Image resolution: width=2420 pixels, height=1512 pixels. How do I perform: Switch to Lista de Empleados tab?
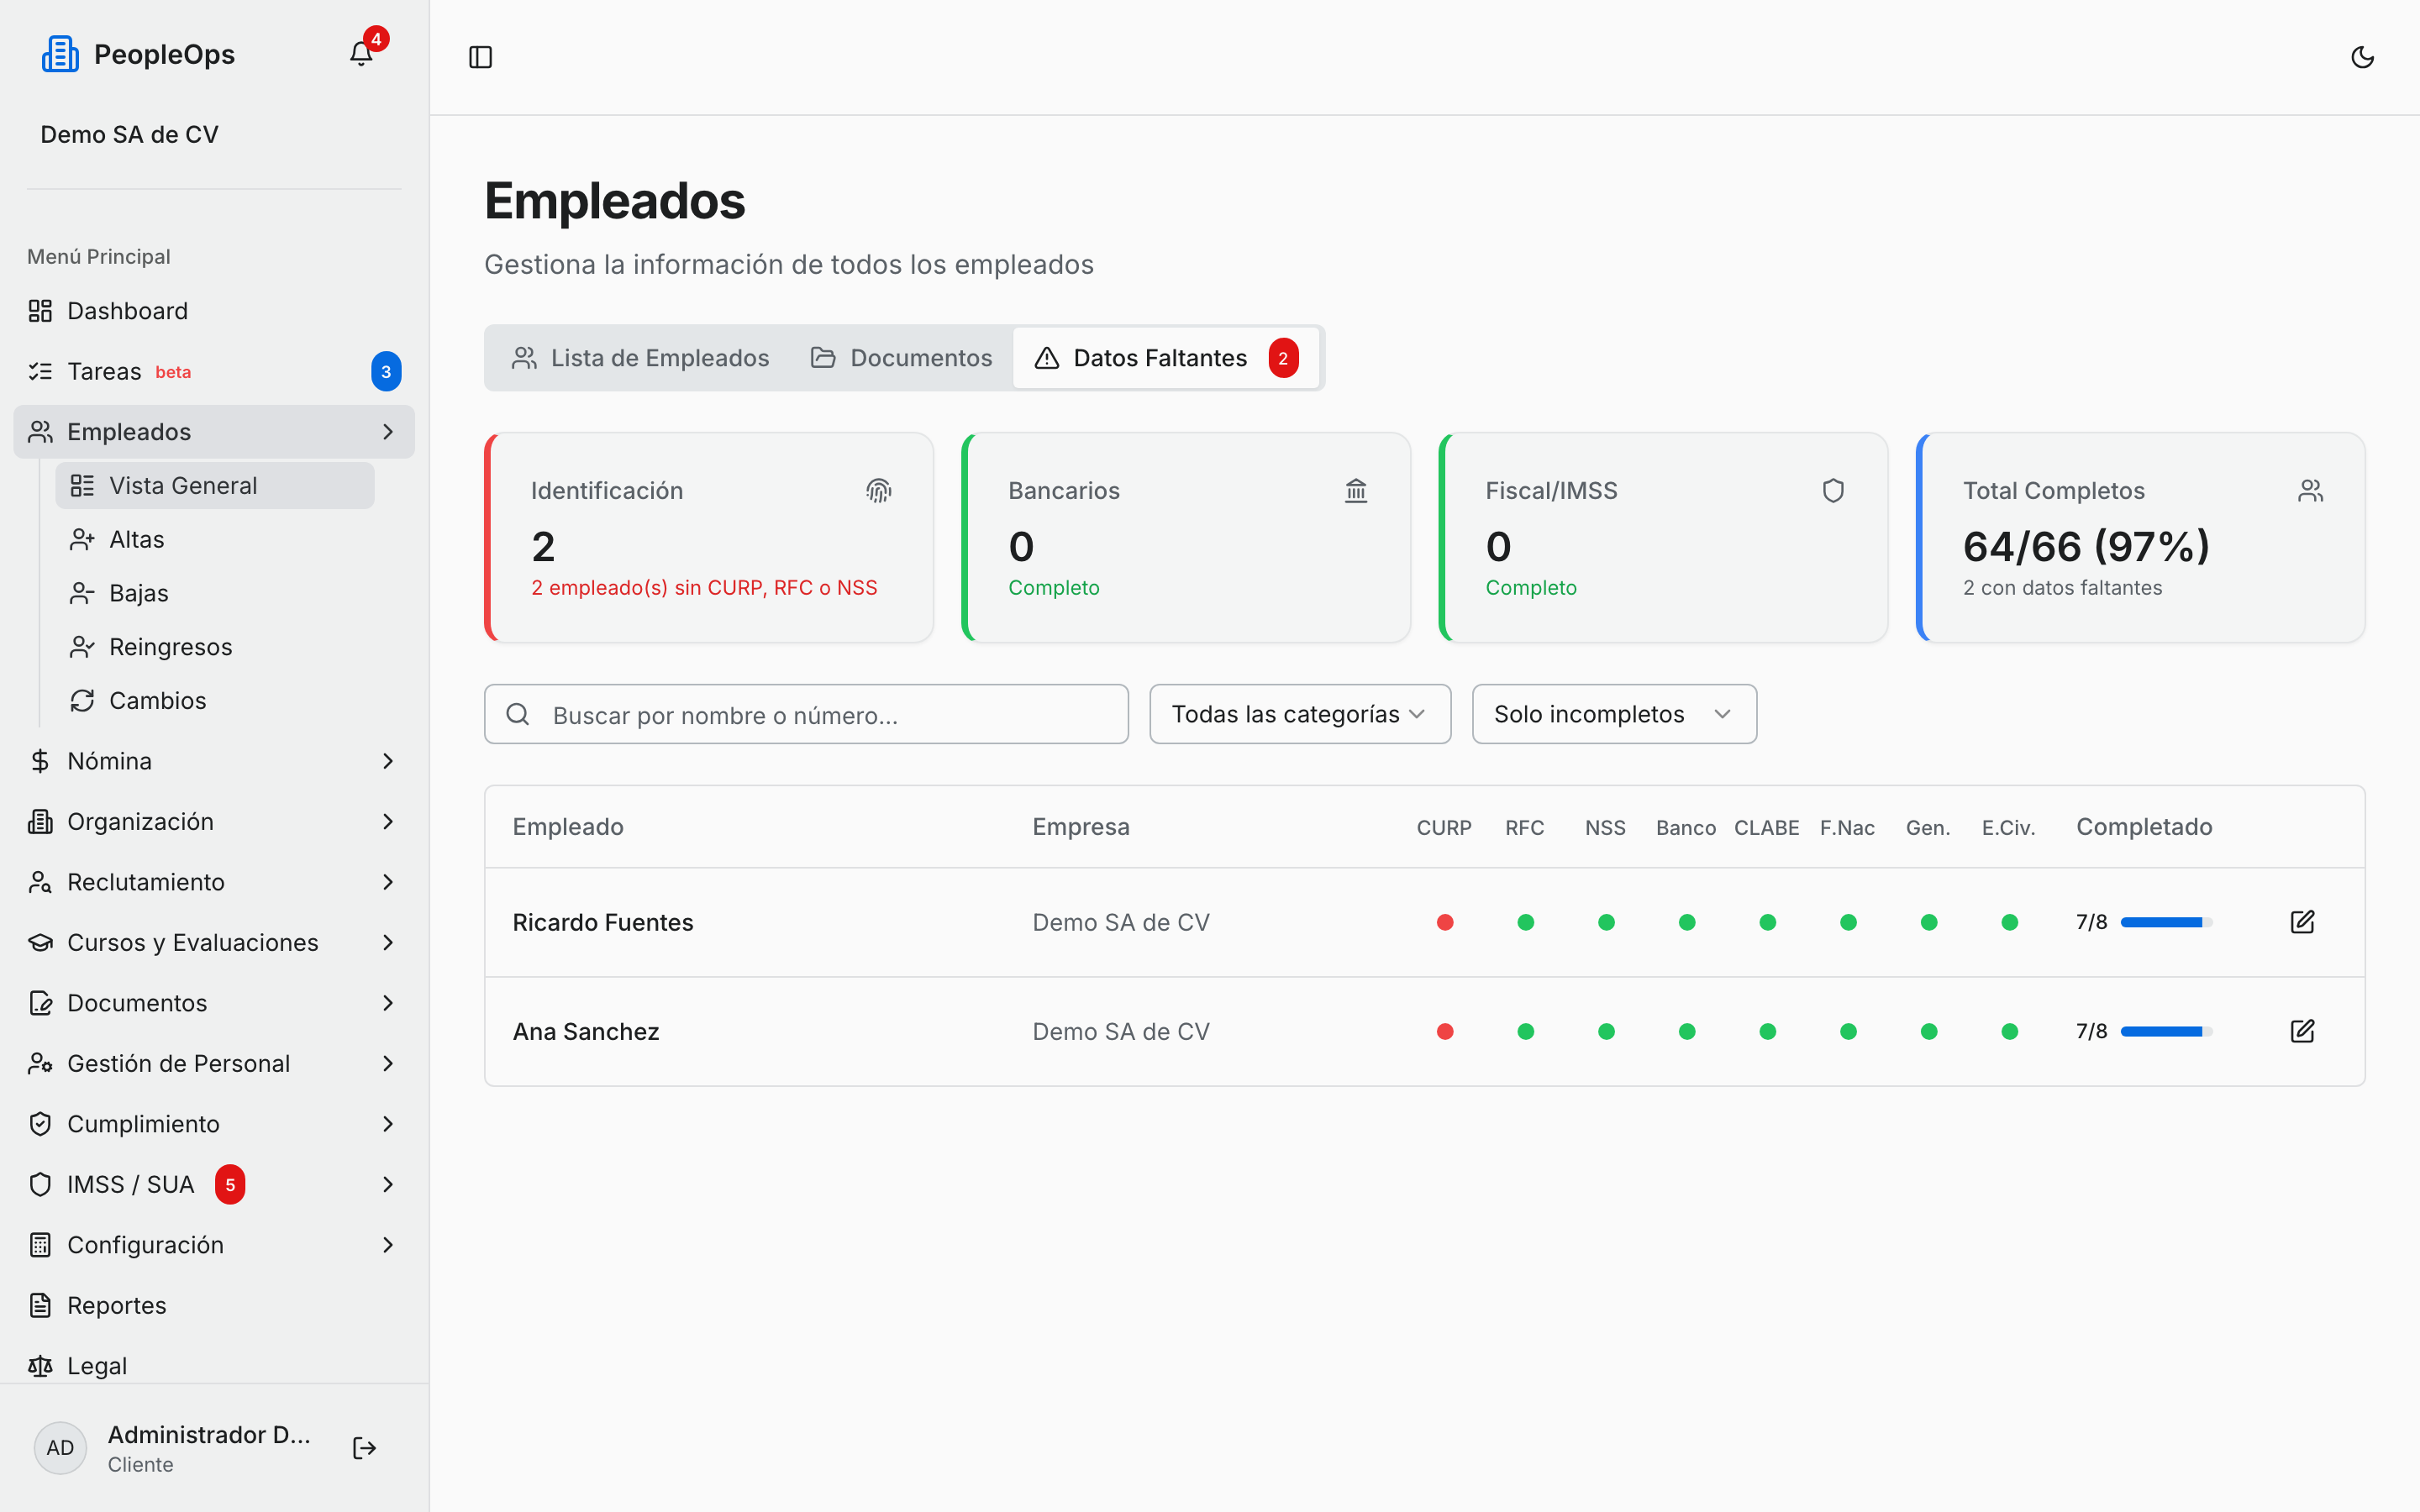click(640, 358)
